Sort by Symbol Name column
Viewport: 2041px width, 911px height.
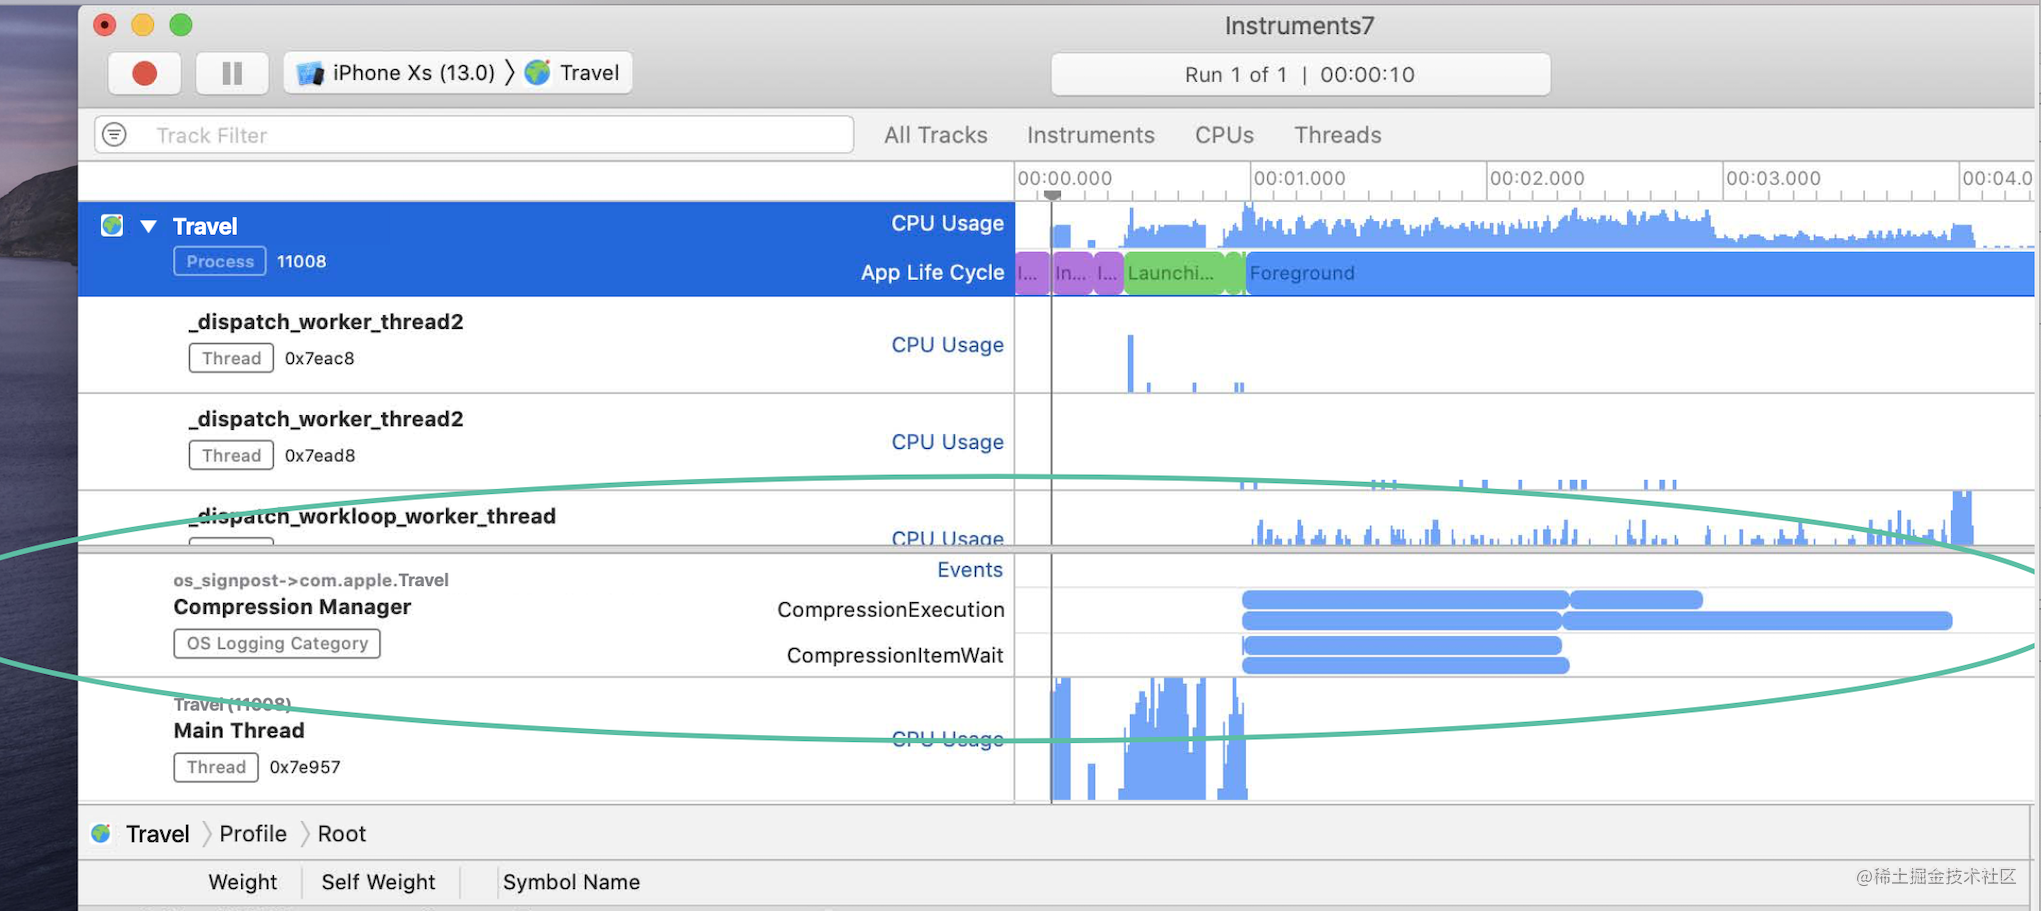[x=571, y=882]
